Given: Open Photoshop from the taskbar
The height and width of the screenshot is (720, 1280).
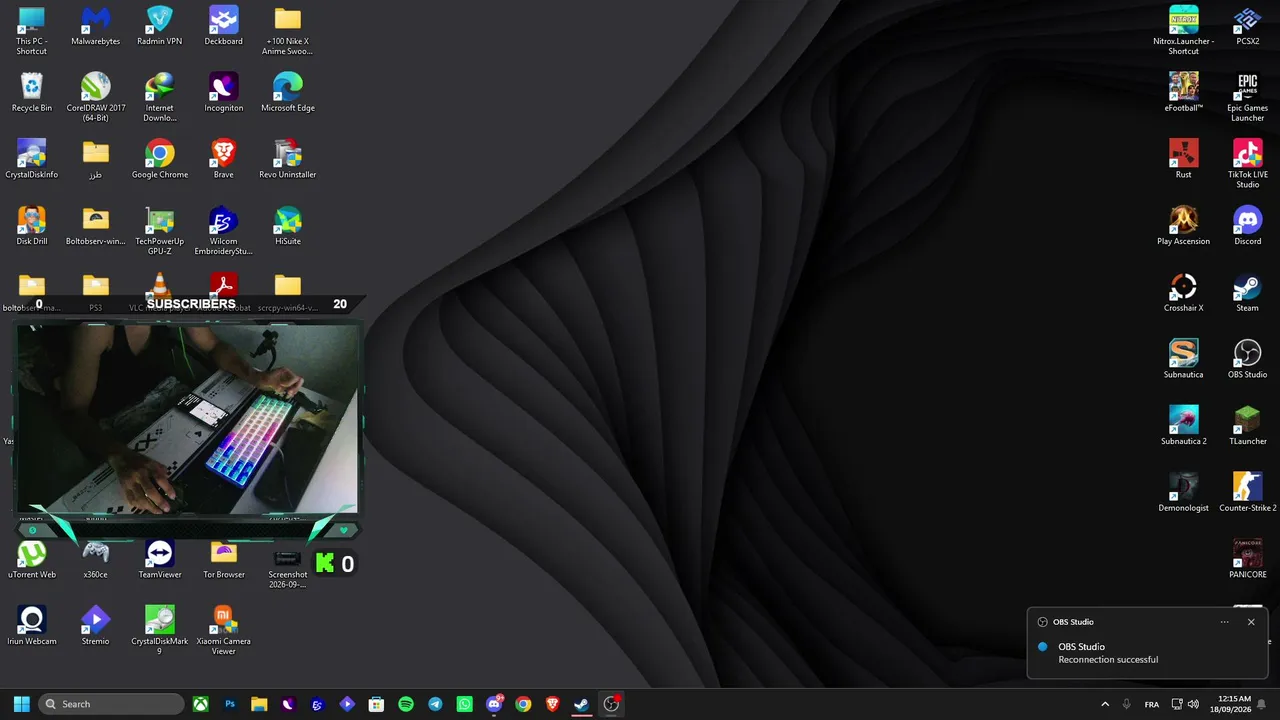Looking at the screenshot, I should point(230,704).
